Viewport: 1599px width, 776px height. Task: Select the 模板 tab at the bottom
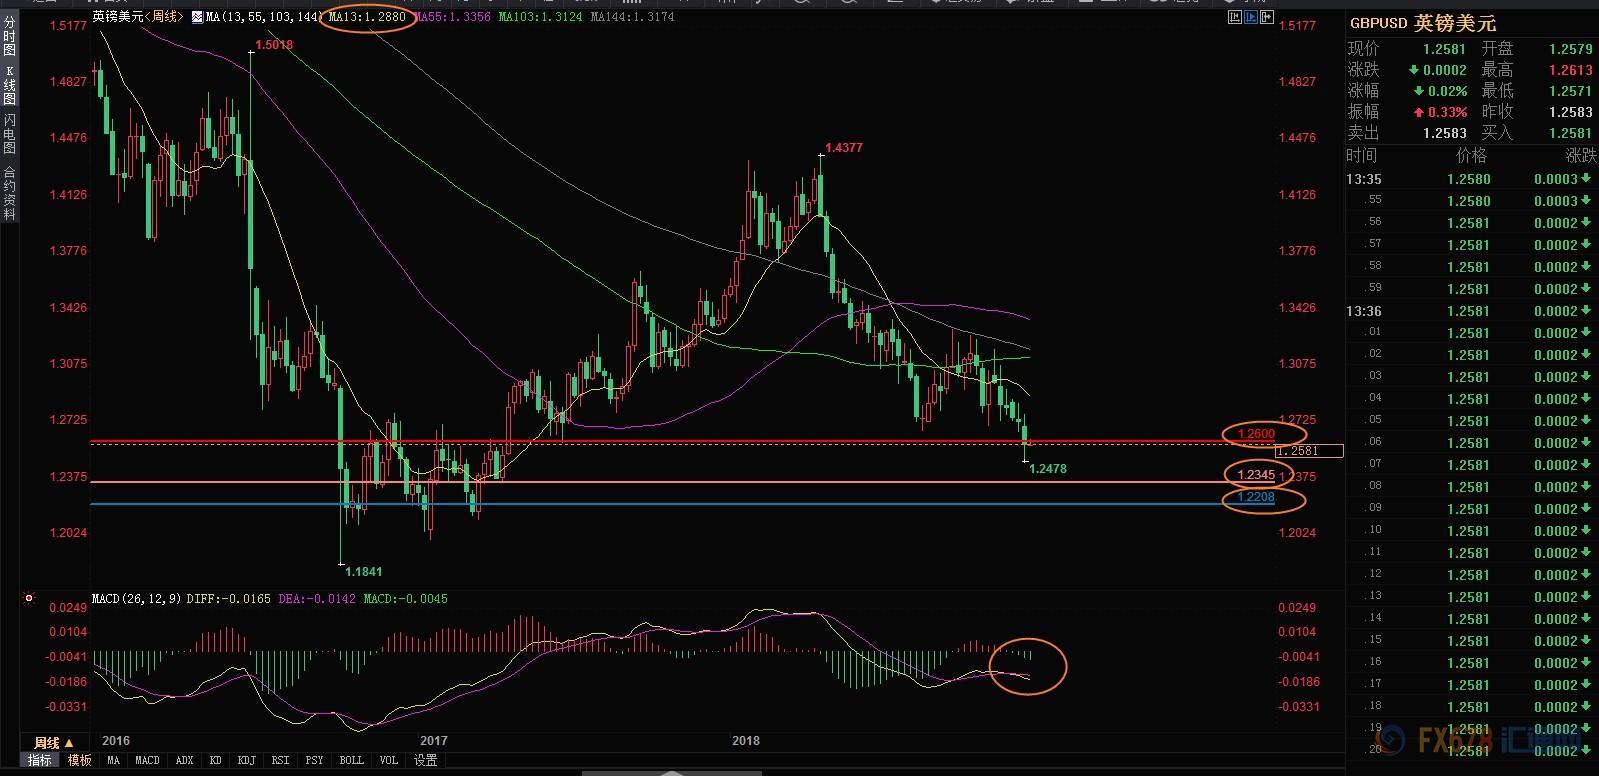coord(80,760)
